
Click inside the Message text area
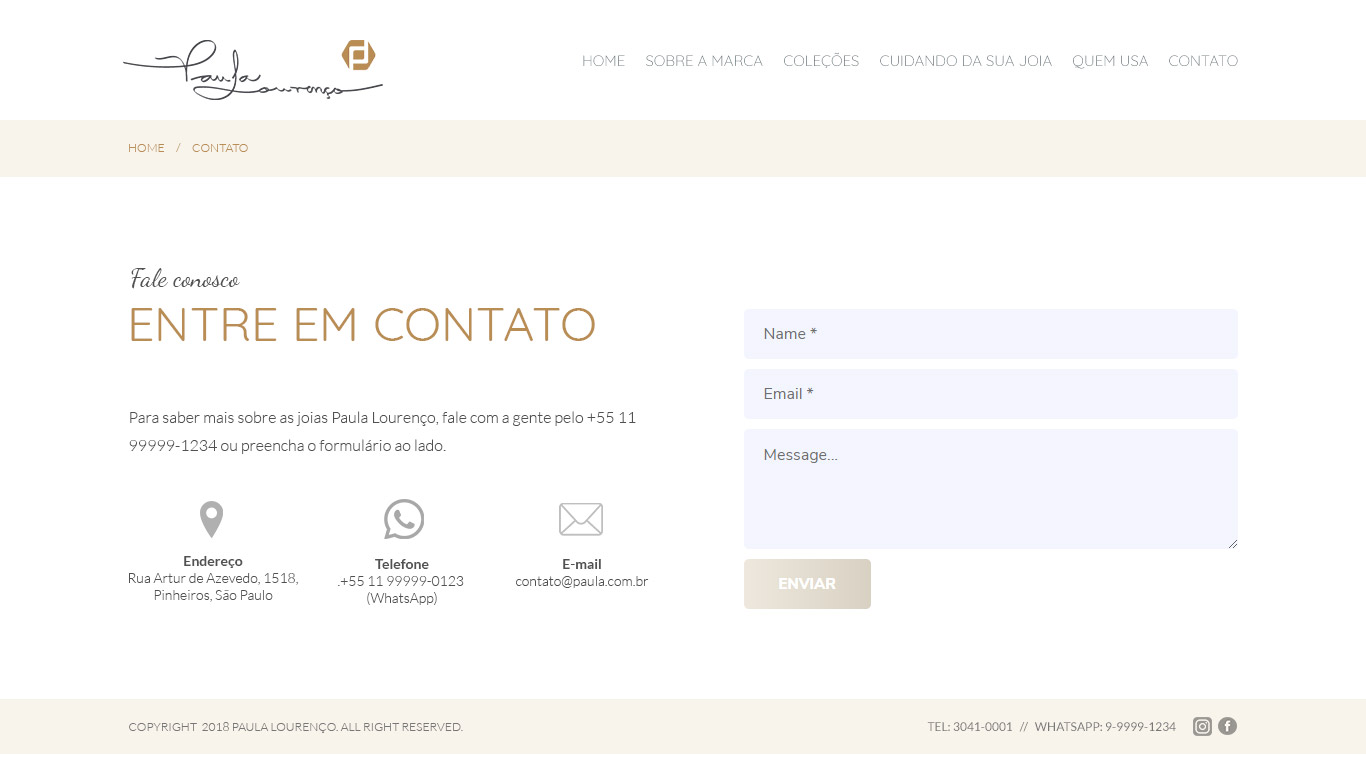(990, 489)
